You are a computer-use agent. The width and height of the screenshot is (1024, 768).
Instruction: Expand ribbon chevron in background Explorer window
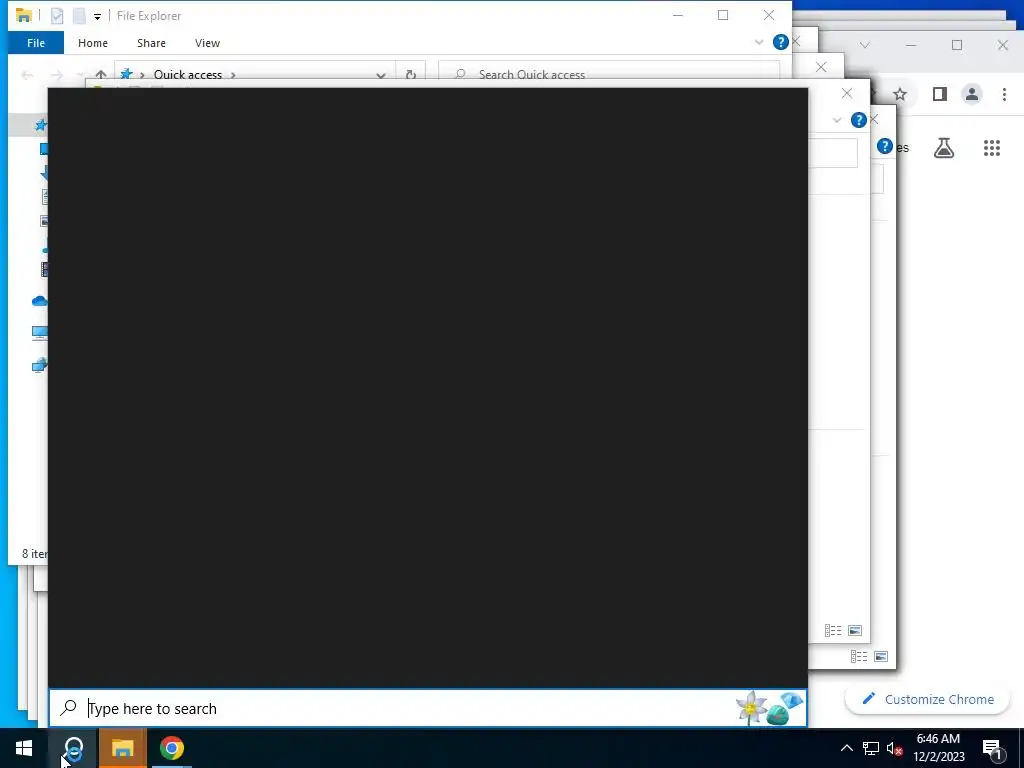[837, 120]
